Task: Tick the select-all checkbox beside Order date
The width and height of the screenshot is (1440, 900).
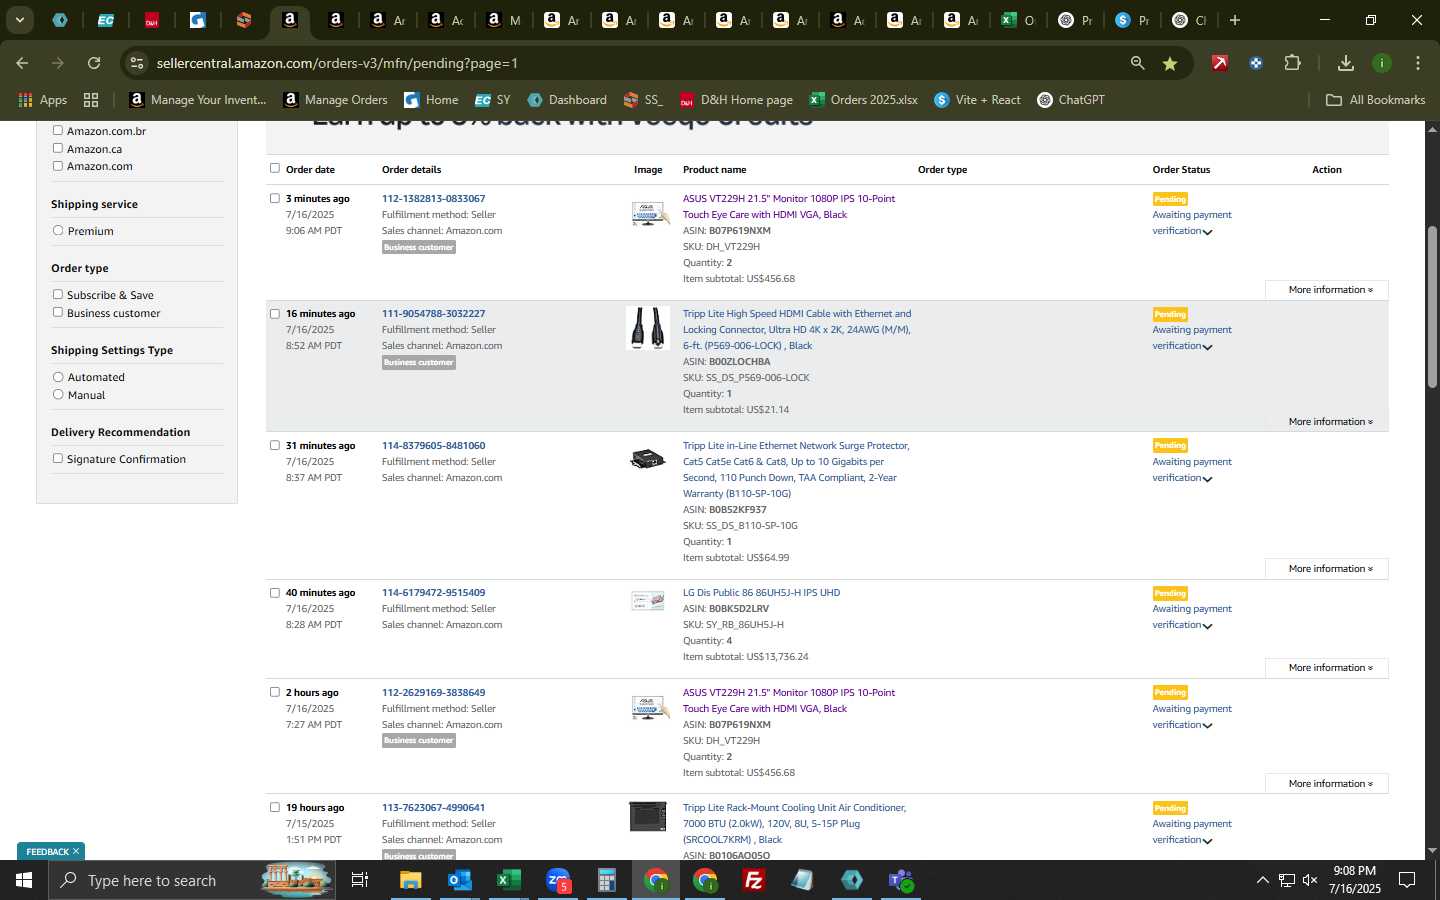Action: pyautogui.click(x=275, y=168)
